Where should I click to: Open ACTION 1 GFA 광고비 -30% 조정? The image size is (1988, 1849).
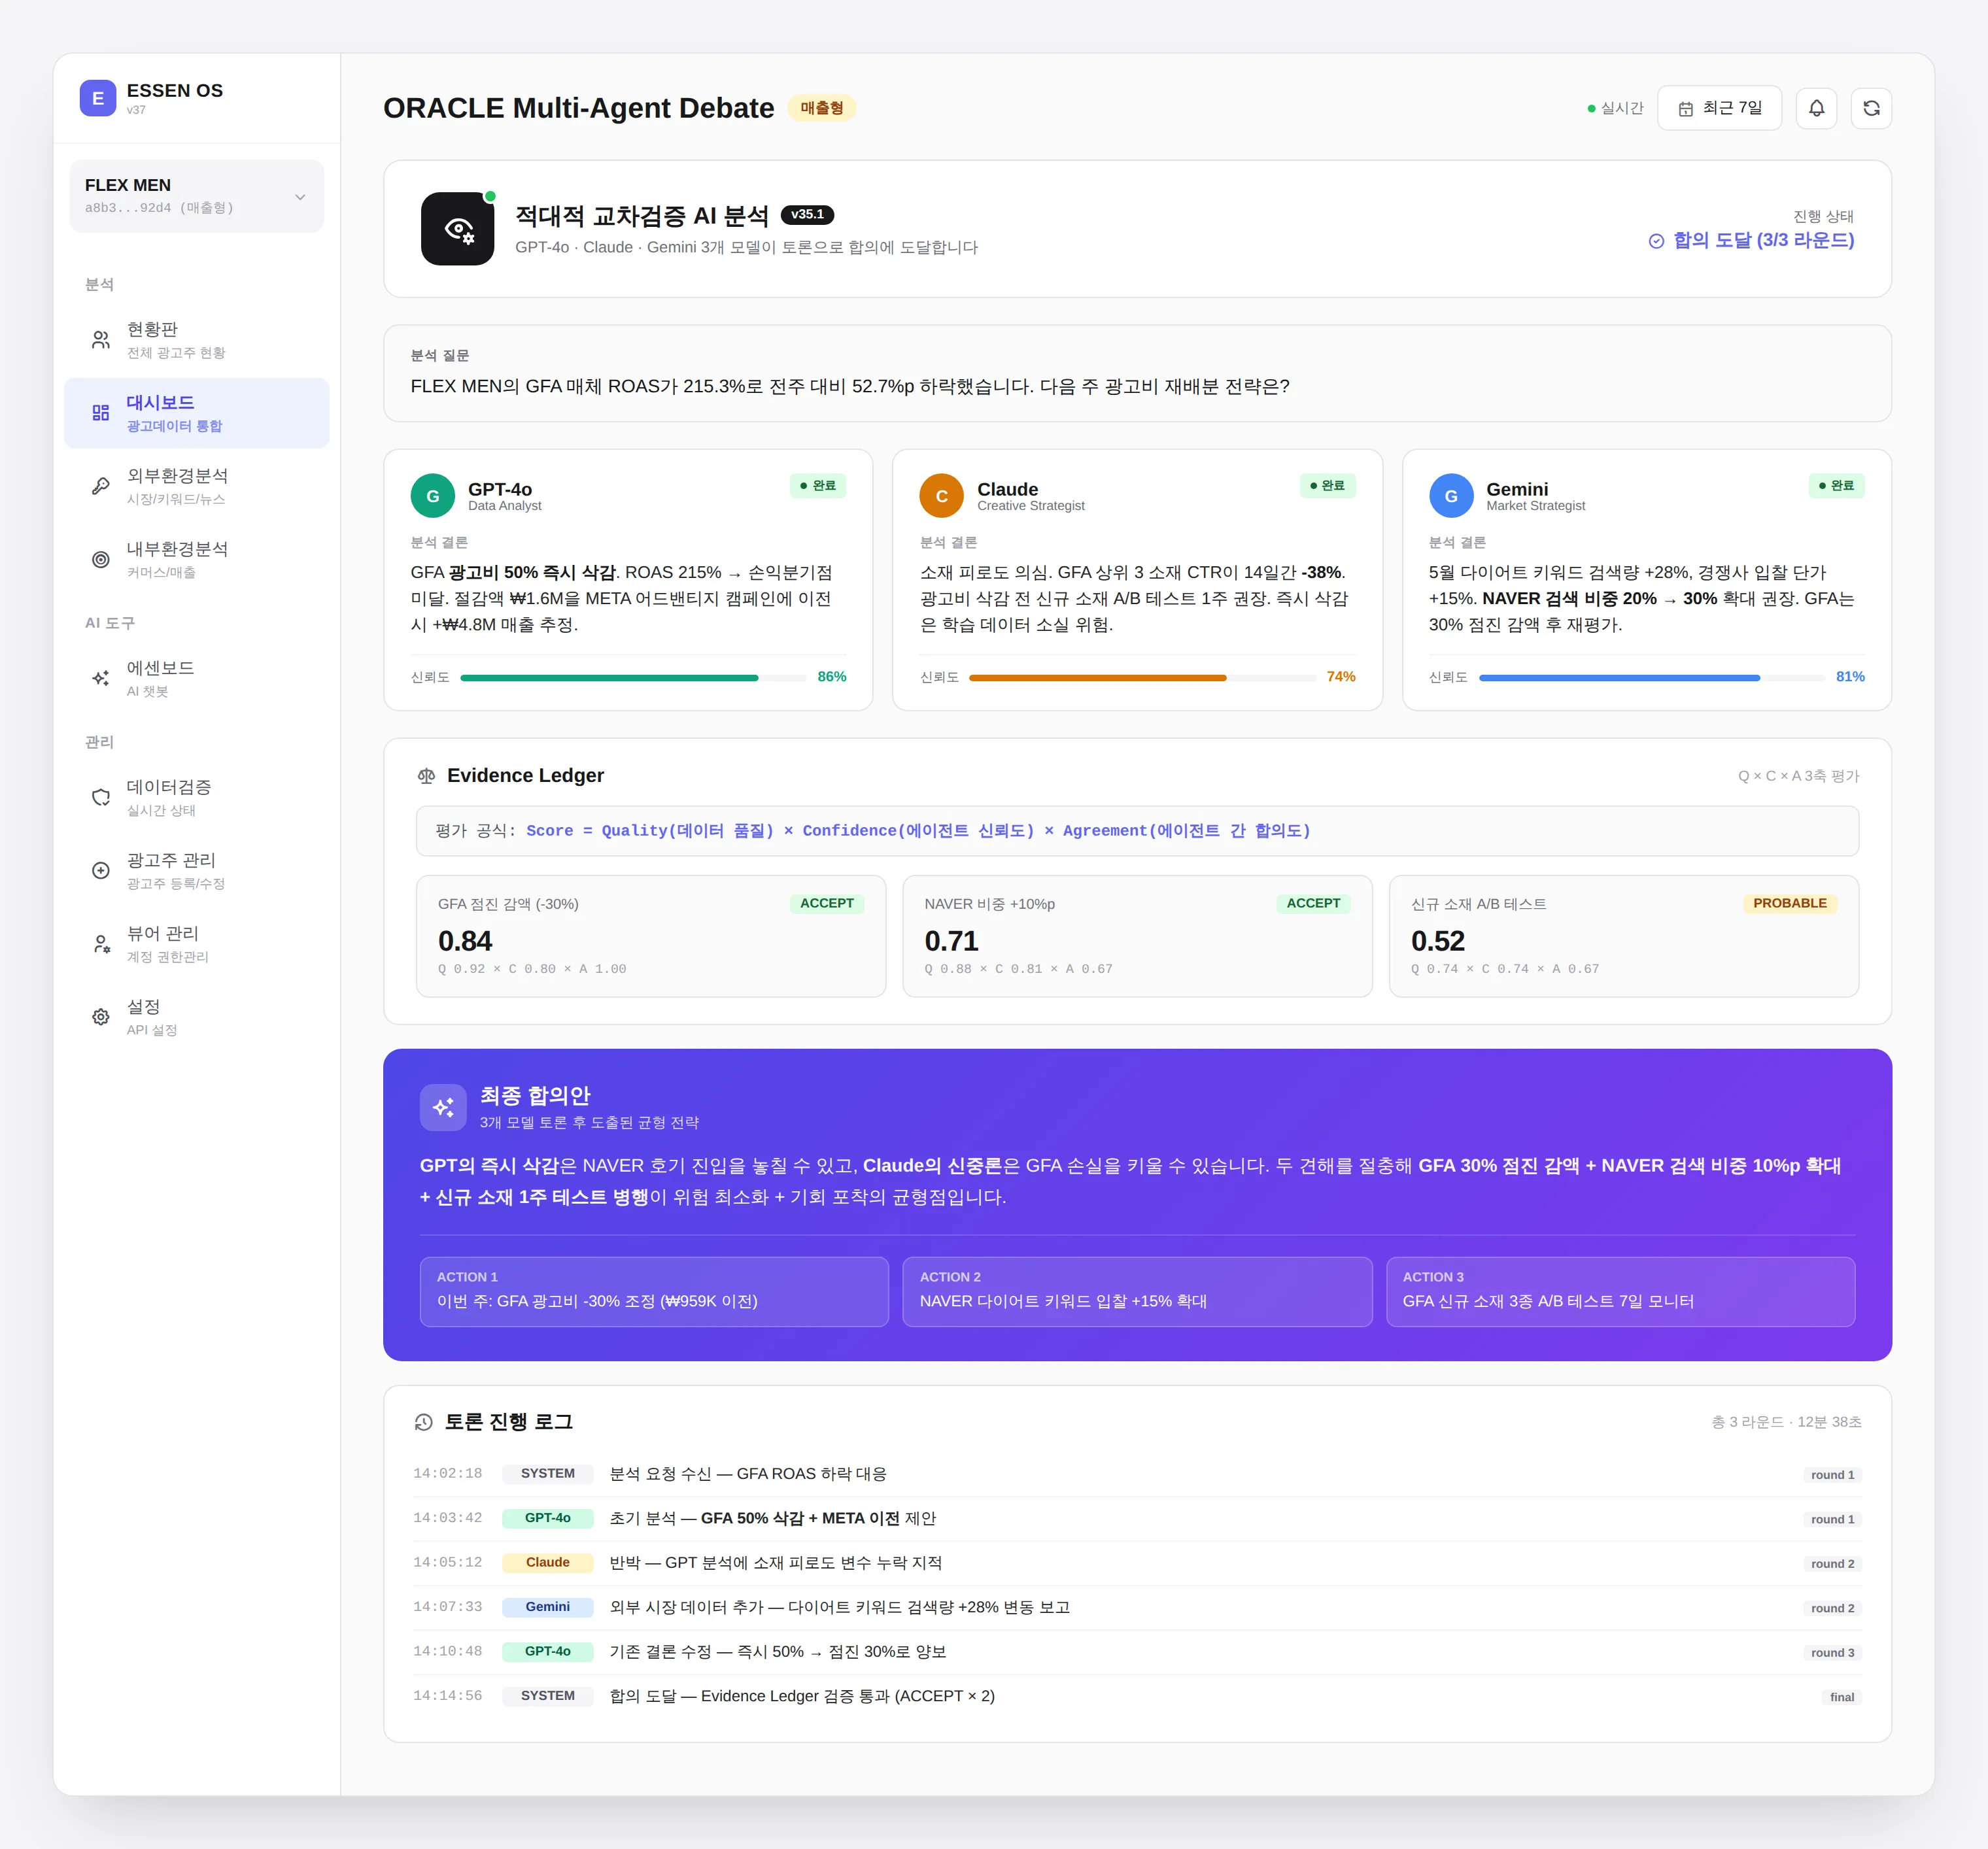pos(654,1291)
